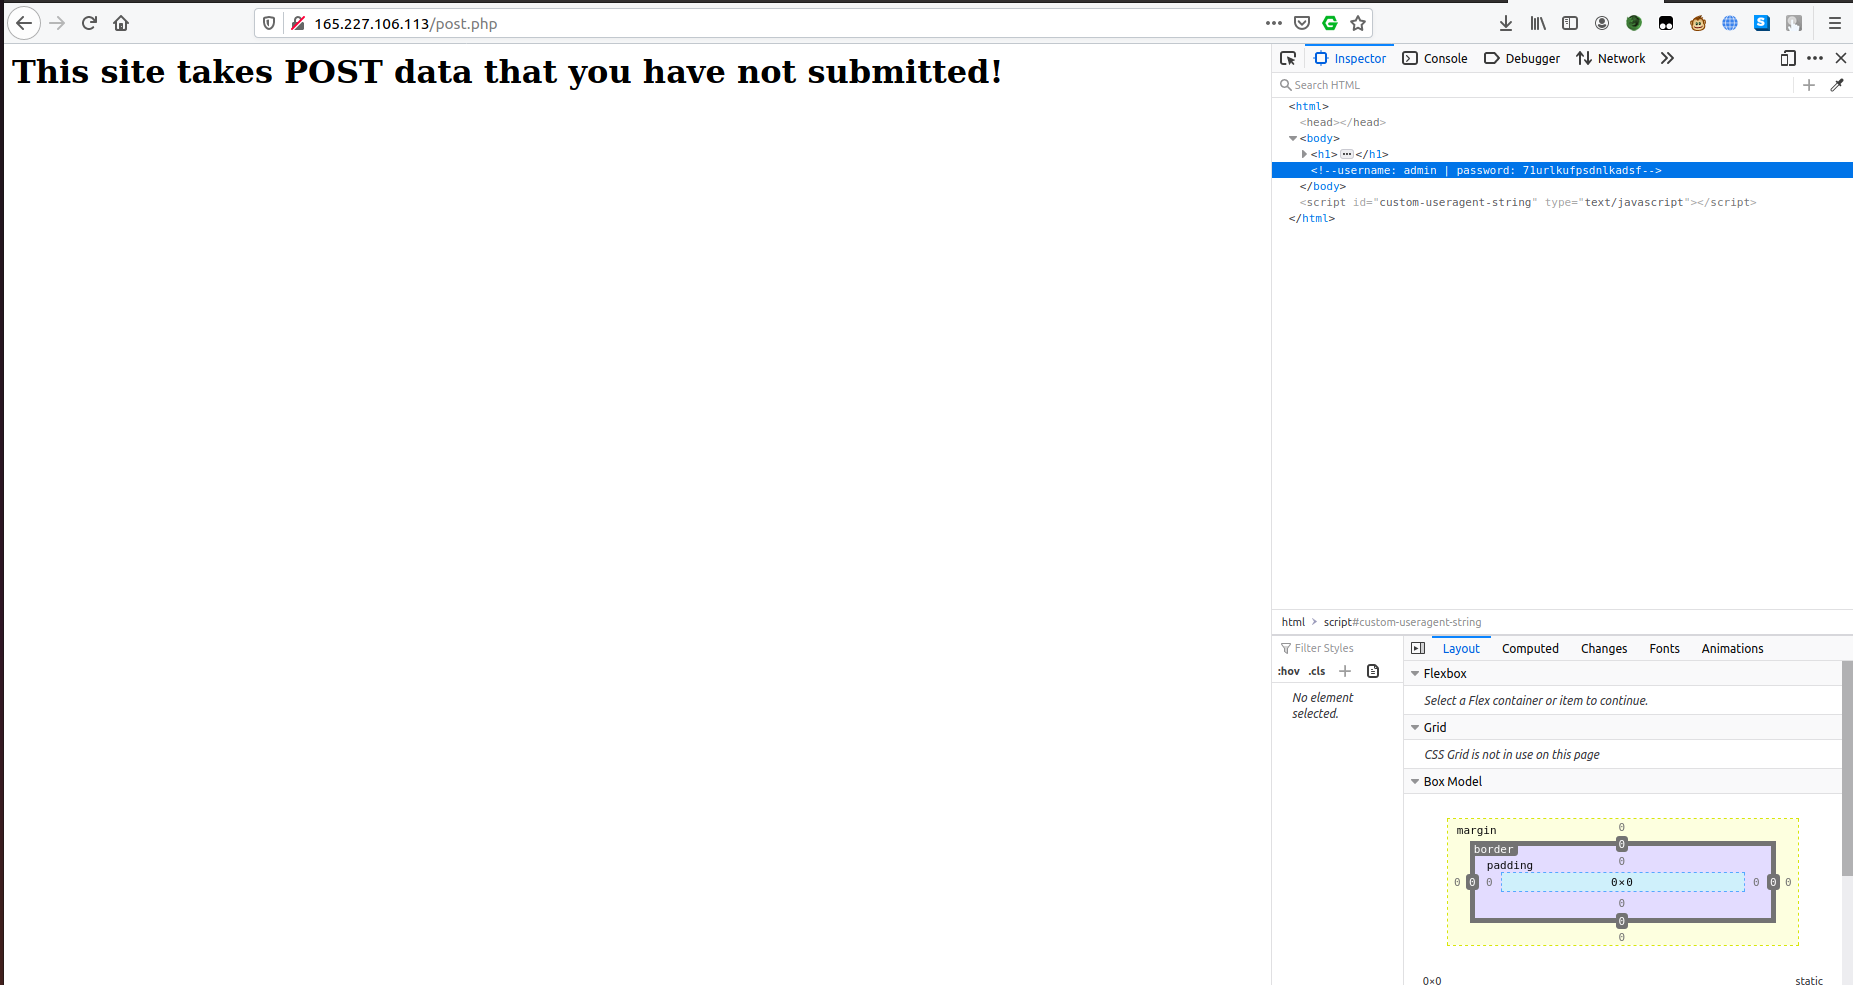The height and width of the screenshot is (985, 1853).
Task: Switch to the Console tab
Action: [x=1435, y=58]
